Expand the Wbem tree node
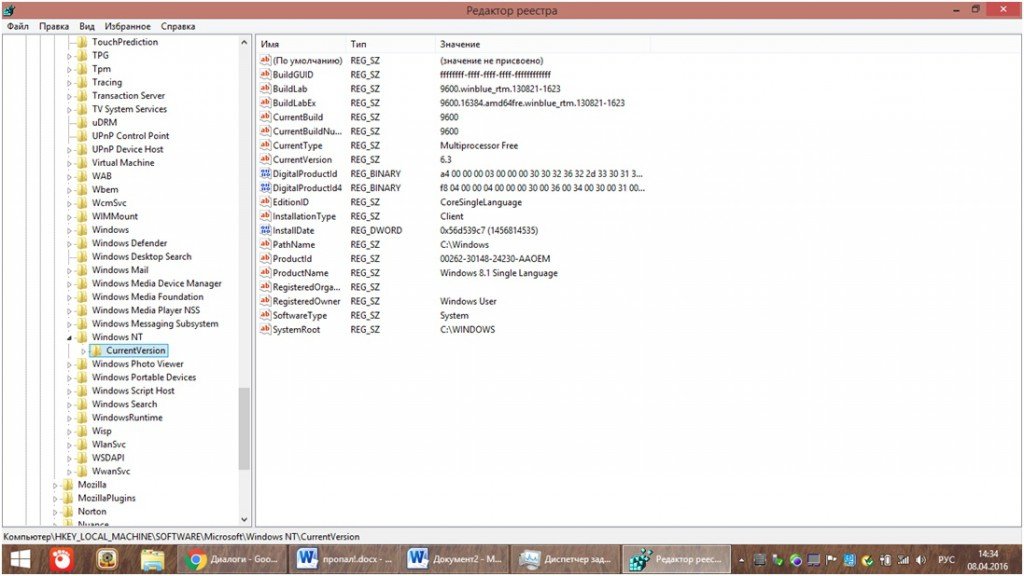The height and width of the screenshot is (576, 1024). pyautogui.click(x=69, y=190)
